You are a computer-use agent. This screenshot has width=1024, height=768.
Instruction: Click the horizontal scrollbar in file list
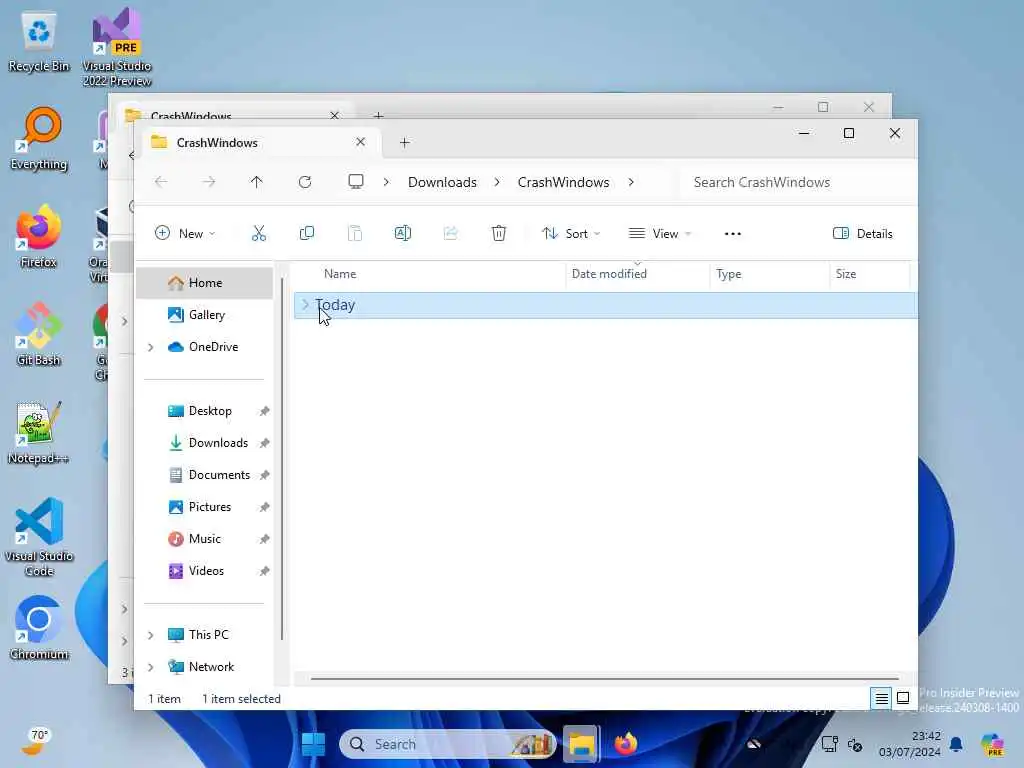pos(605,679)
